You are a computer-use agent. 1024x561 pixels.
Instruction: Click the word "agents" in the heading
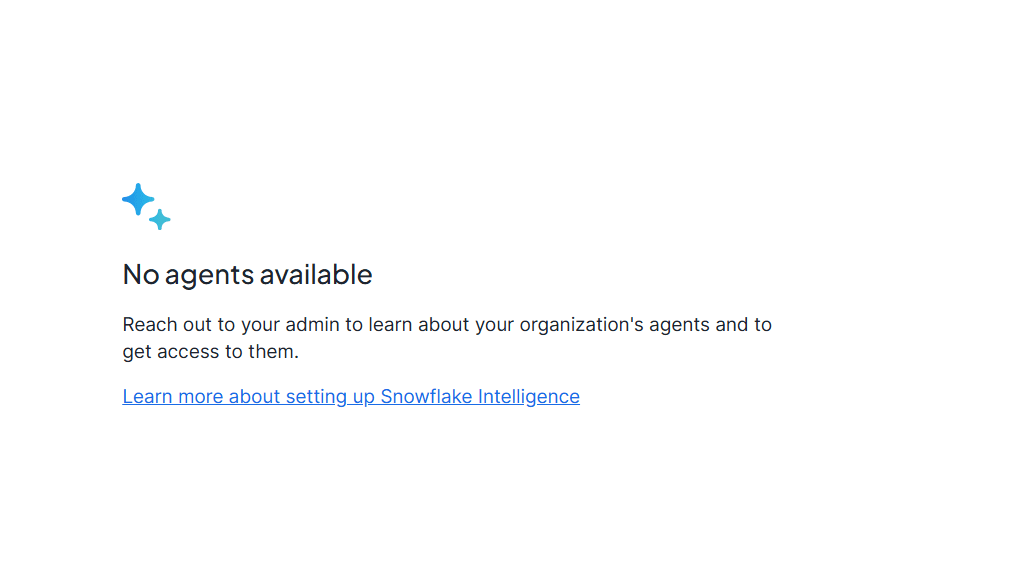tap(208, 274)
